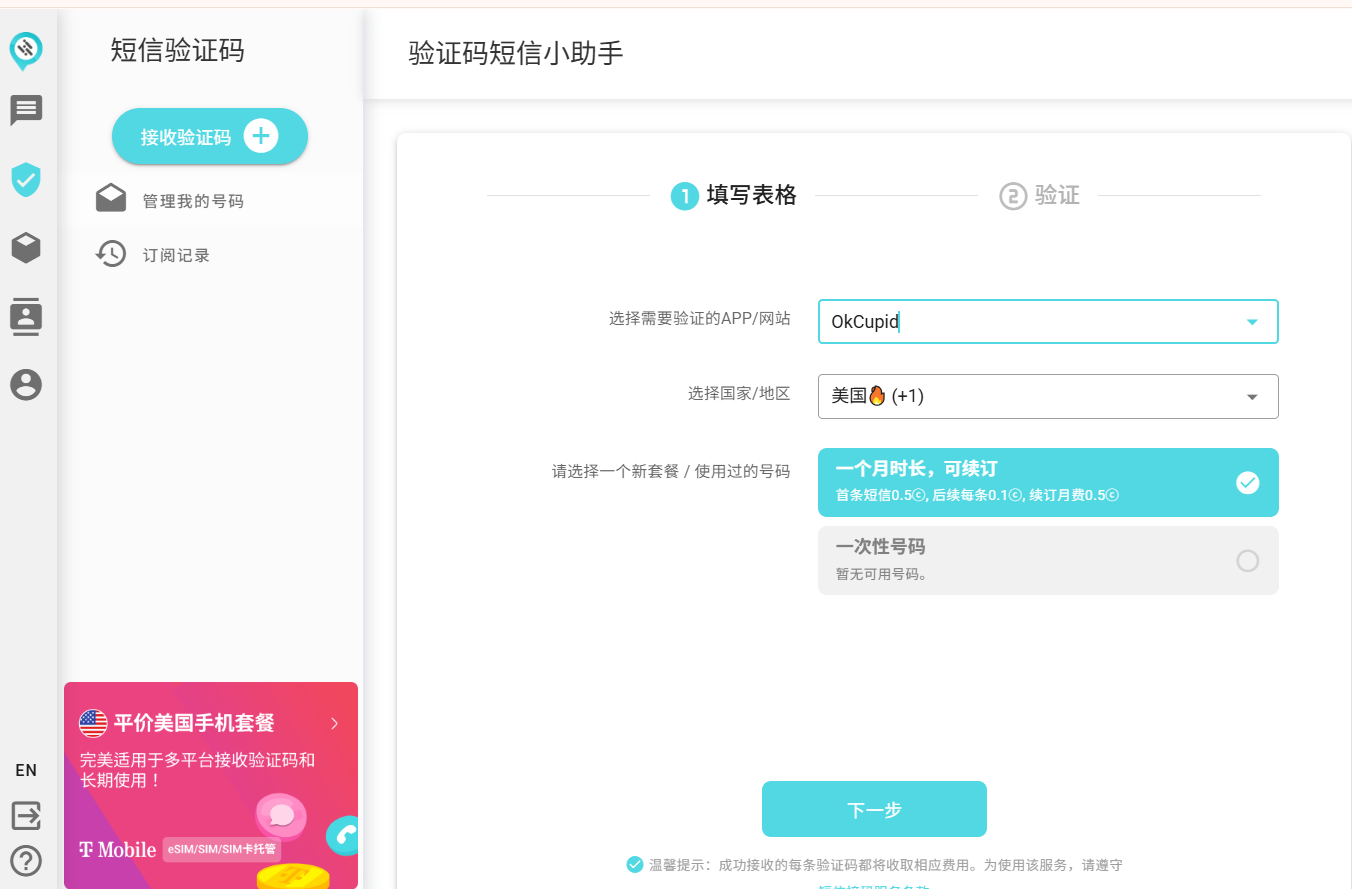Click the US flag icon on promo banner

pos(93,722)
